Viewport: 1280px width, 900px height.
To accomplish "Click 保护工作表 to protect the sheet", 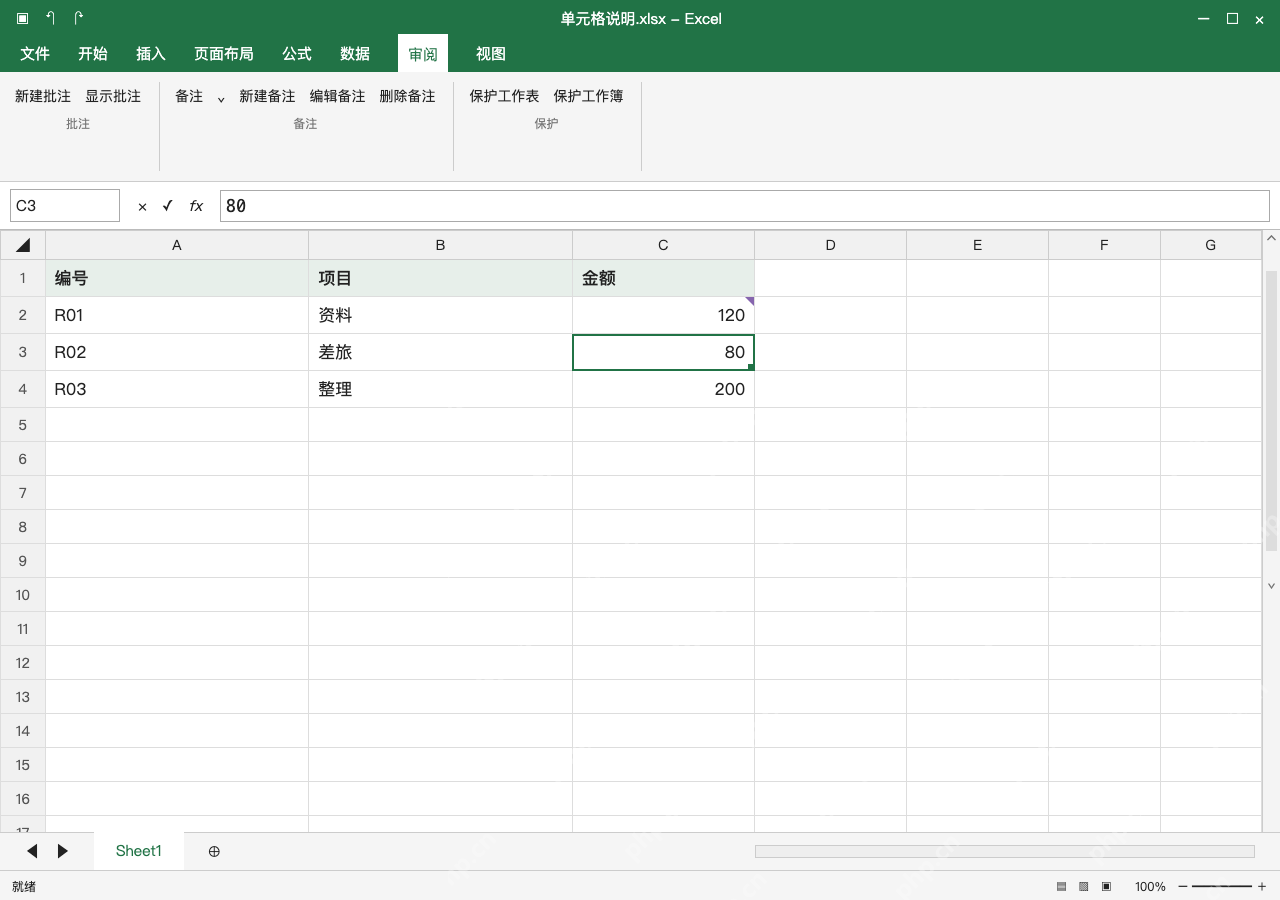I will coord(505,96).
